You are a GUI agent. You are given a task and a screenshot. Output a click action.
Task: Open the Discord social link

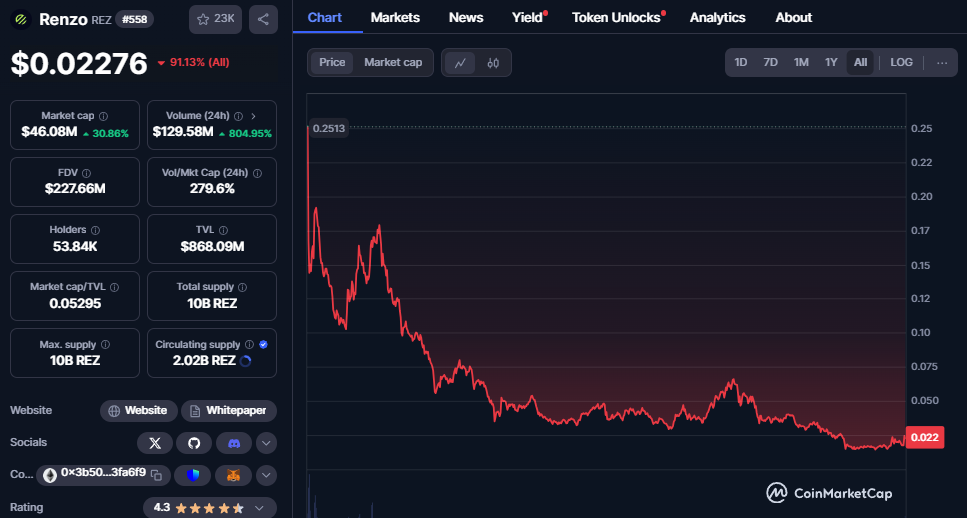233,443
